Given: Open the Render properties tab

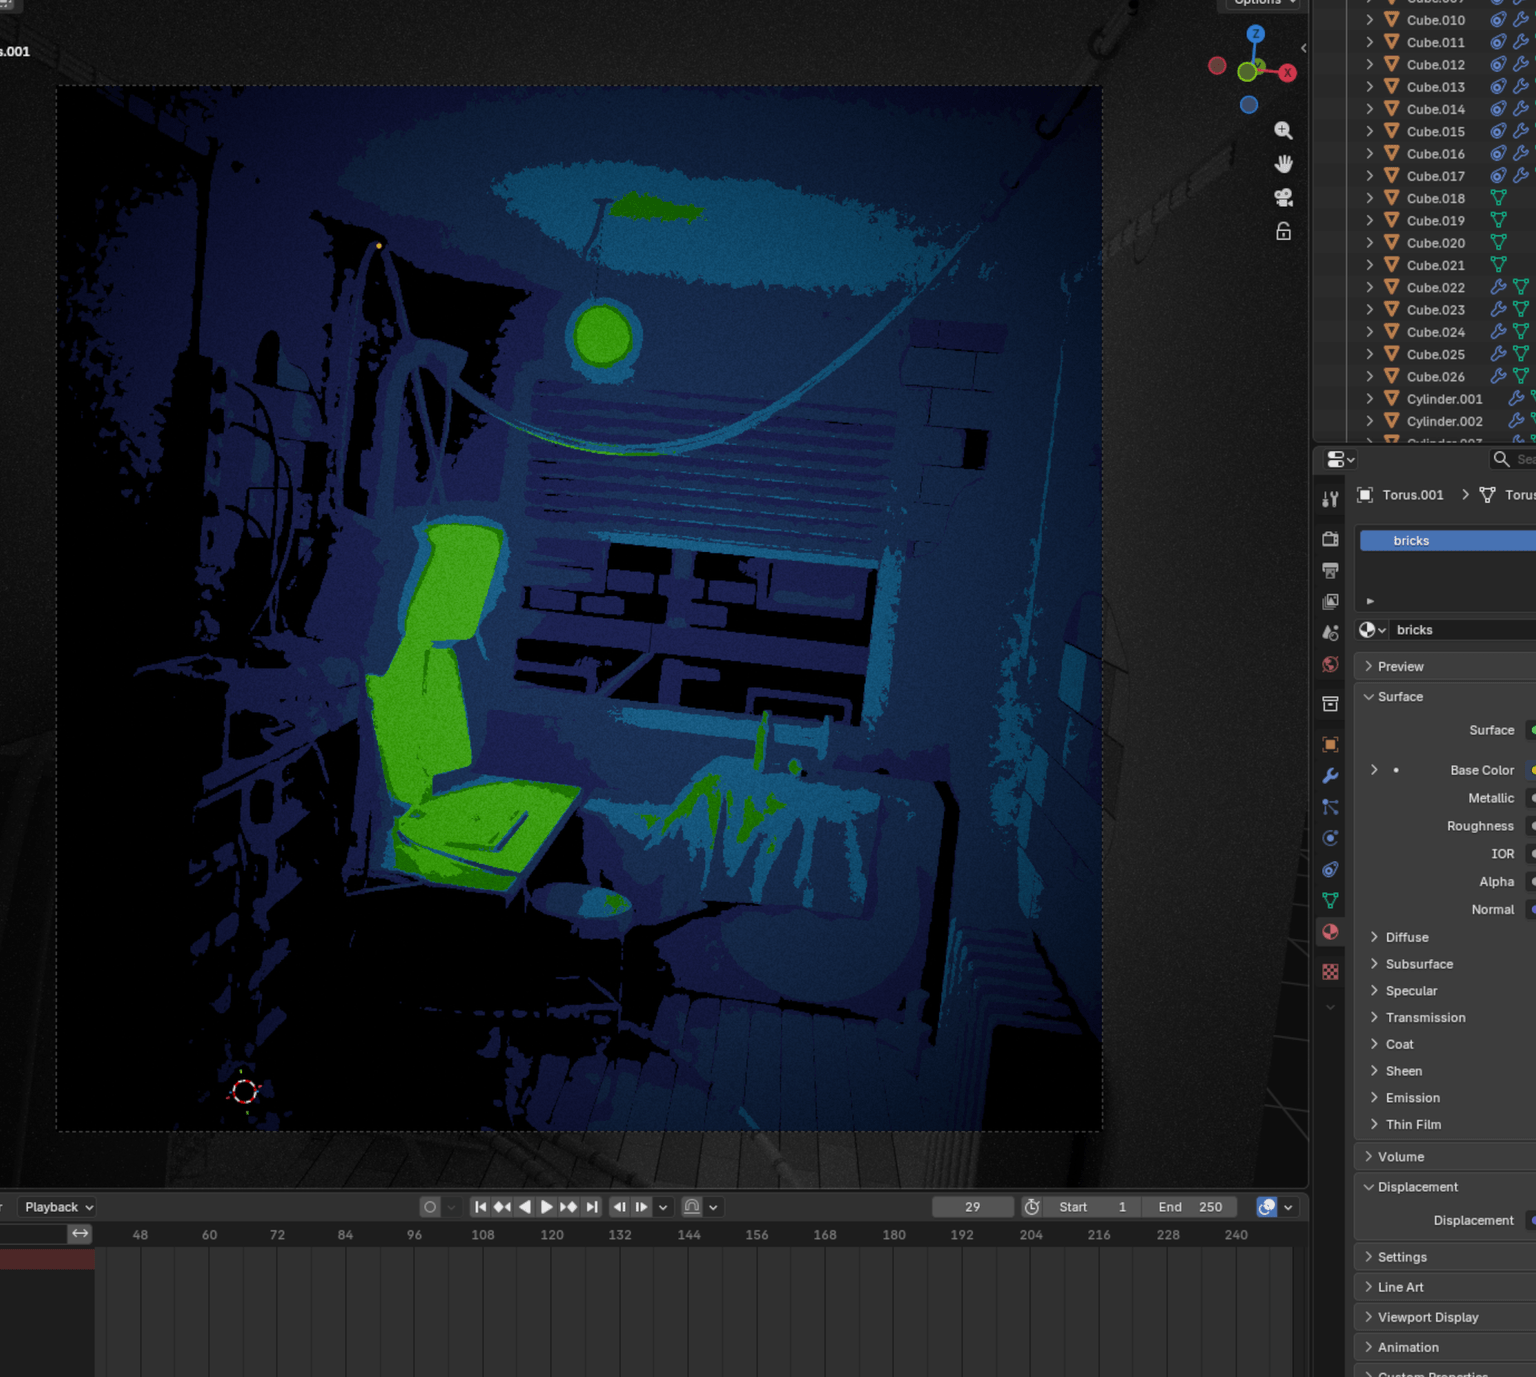Looking at the screenshot, I should [1330, 539].
